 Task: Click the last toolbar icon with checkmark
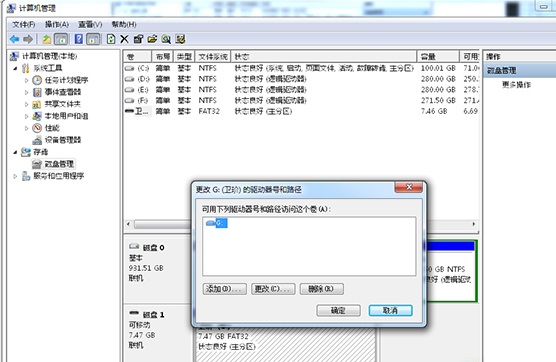(180, 39)
